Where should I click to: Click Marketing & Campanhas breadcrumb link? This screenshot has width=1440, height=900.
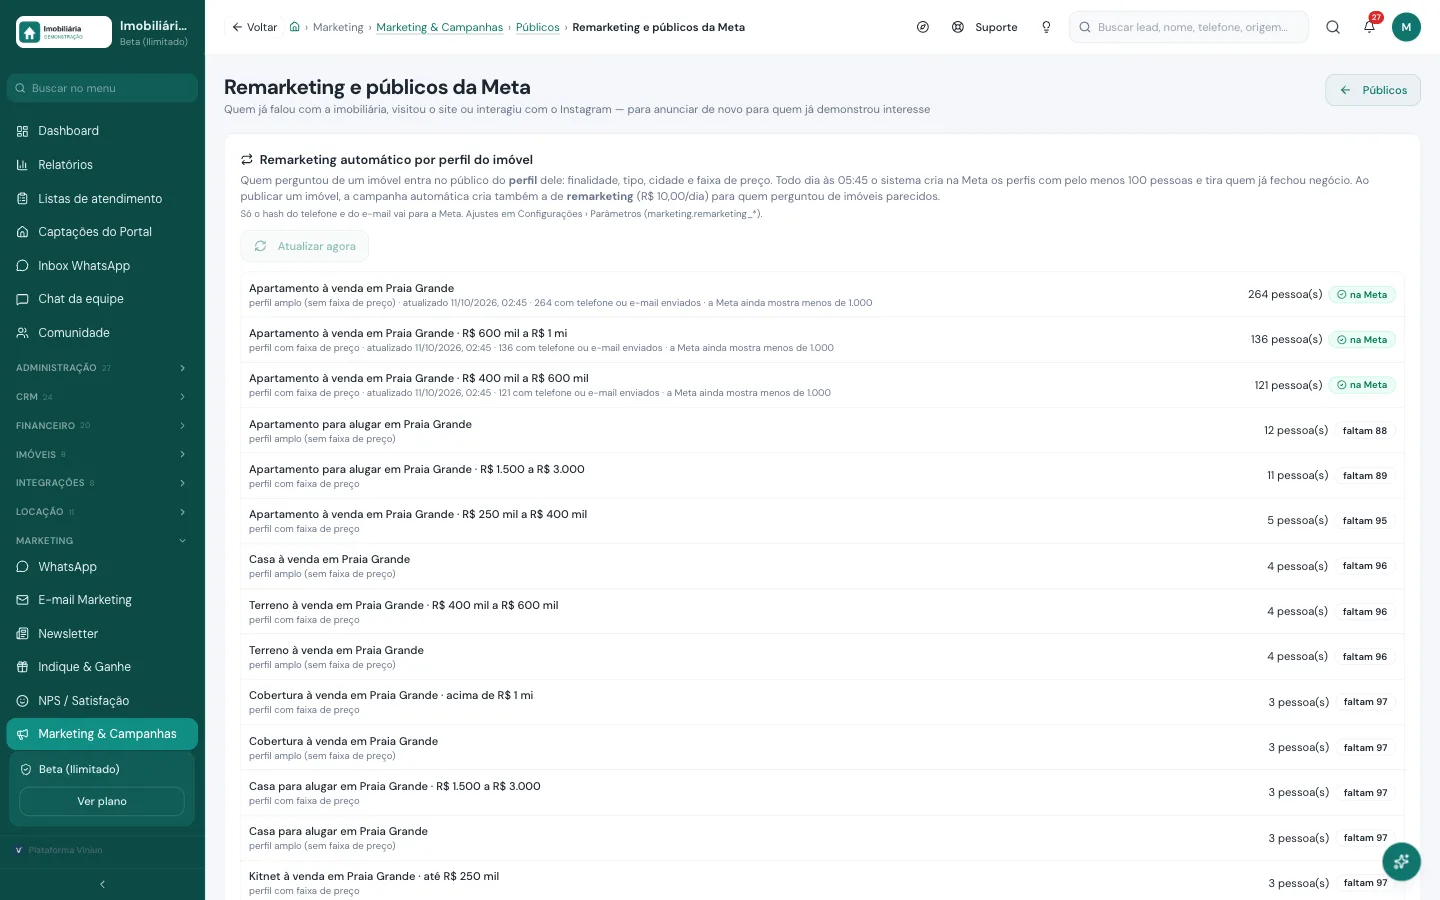[440, 27]
